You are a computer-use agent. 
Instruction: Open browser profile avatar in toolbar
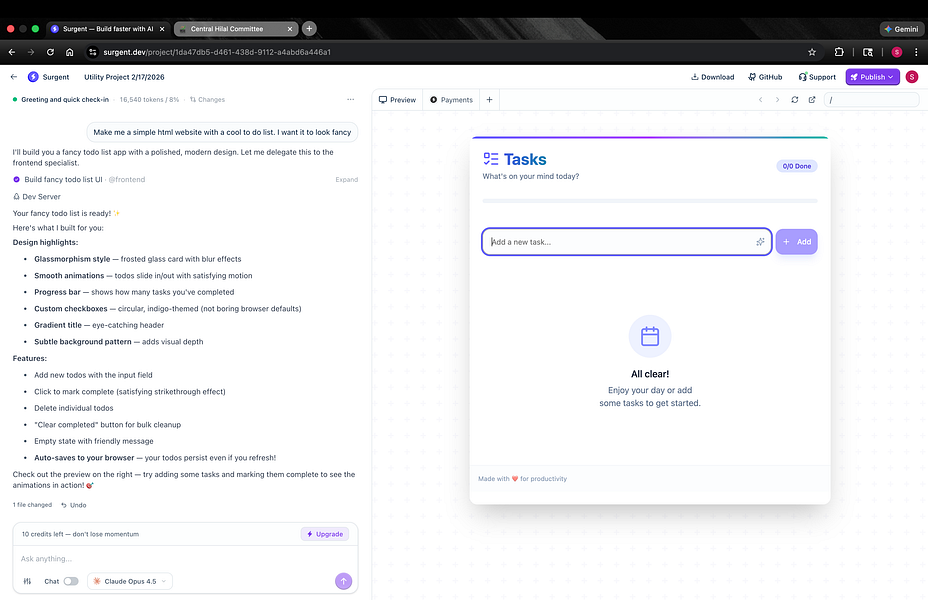(x=897, y=52)
